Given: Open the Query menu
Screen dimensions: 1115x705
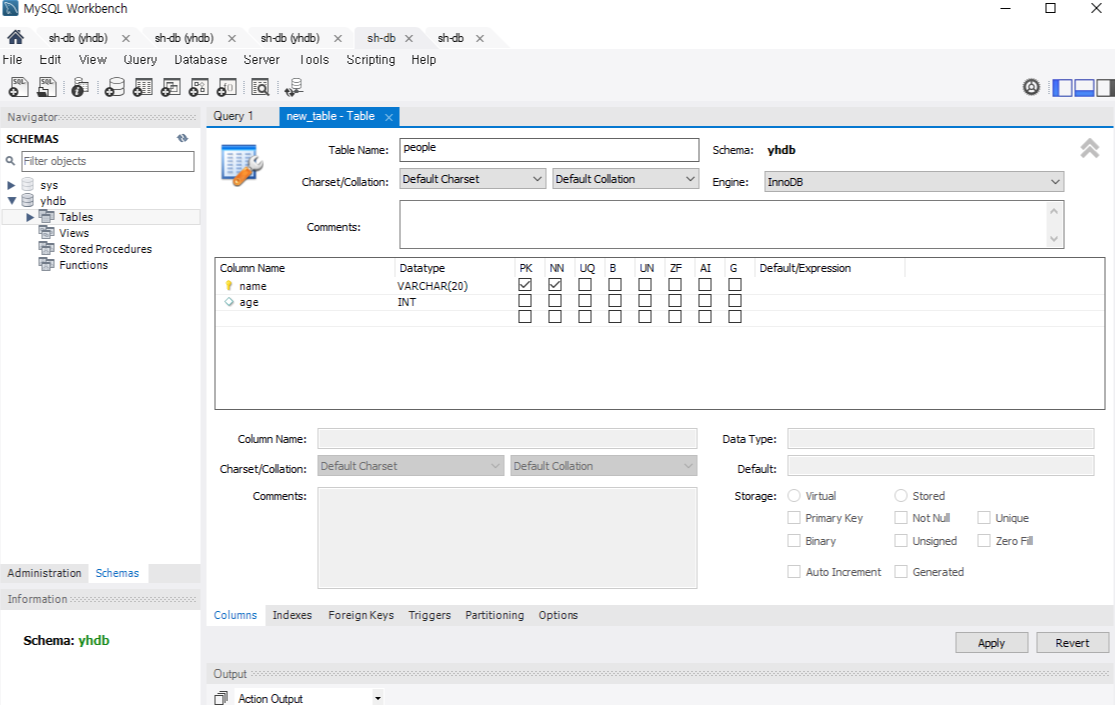Looking at the screenshot, I should (x=140, y=60).
